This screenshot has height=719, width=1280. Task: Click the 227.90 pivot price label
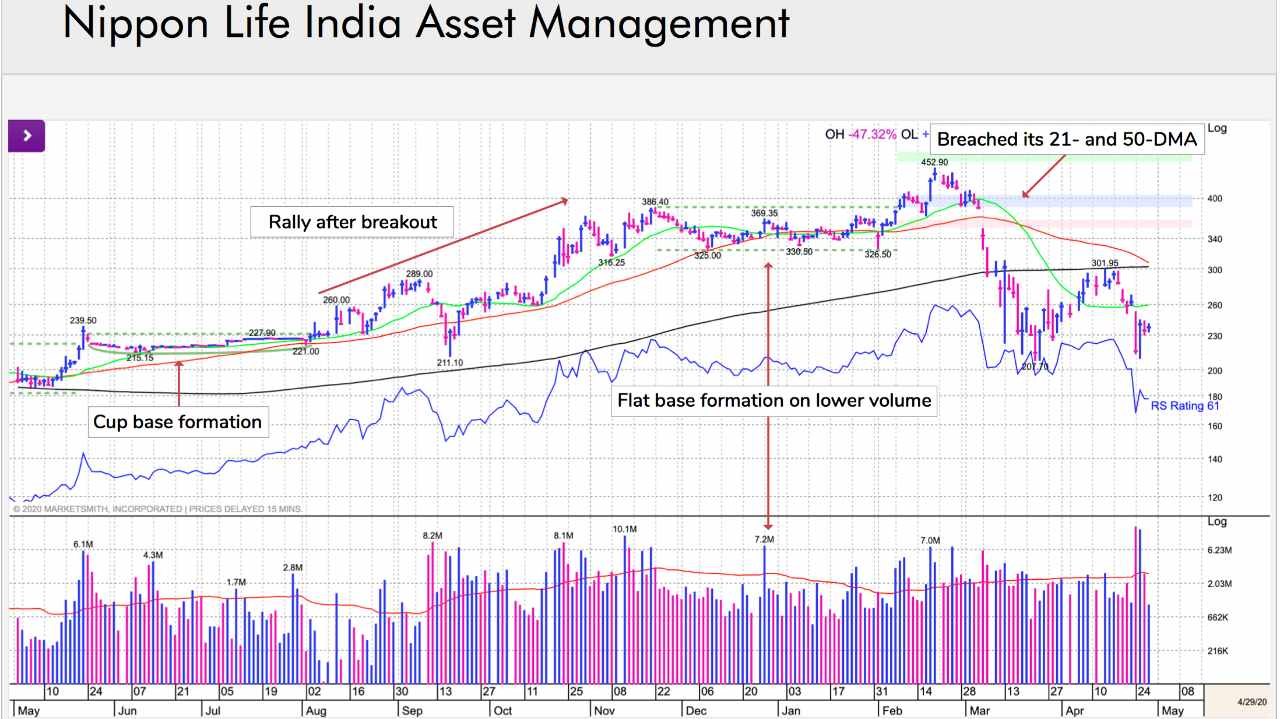[262, 334]
